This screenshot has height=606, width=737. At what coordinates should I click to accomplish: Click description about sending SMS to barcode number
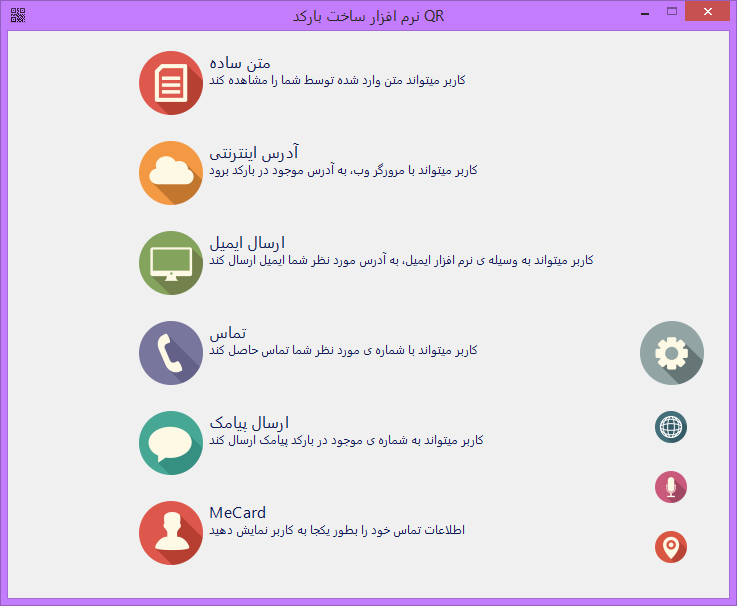coord(346,441)
